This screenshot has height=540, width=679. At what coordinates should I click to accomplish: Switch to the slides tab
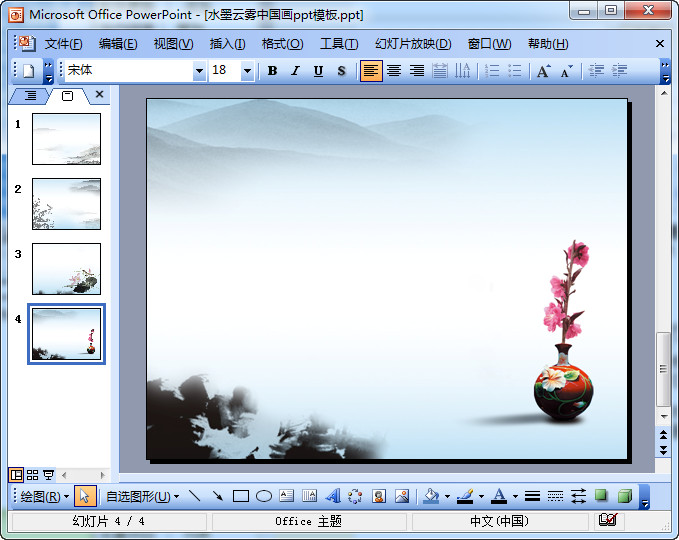click(x=68, y=96)
